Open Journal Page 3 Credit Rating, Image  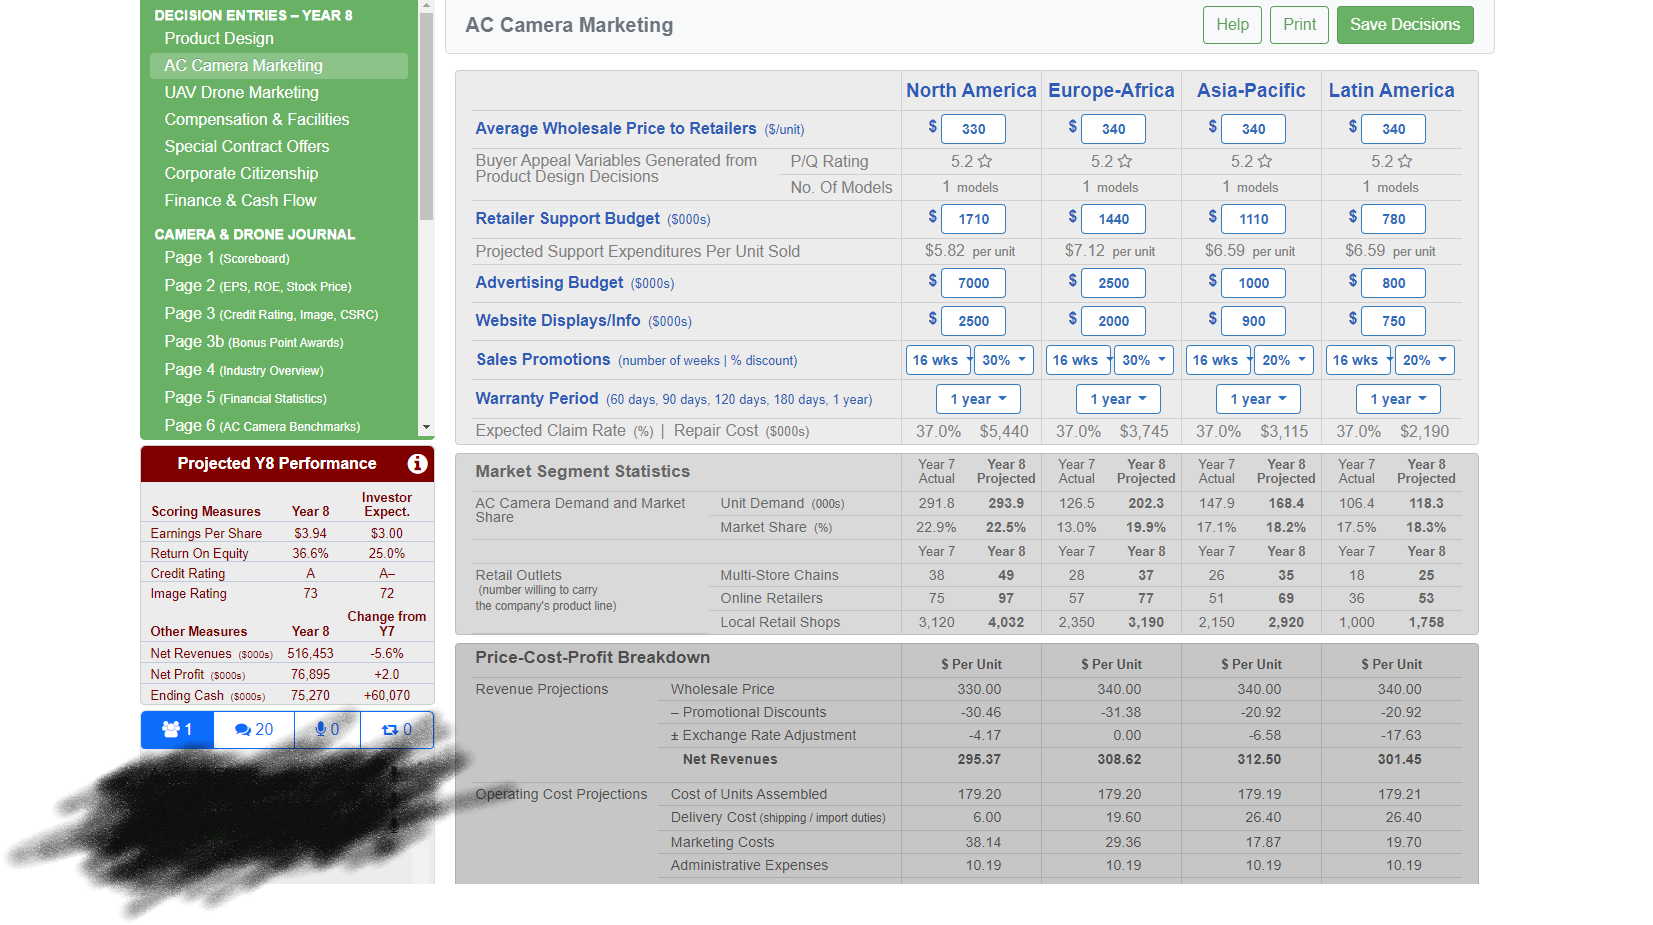click(x=271, y=314)
